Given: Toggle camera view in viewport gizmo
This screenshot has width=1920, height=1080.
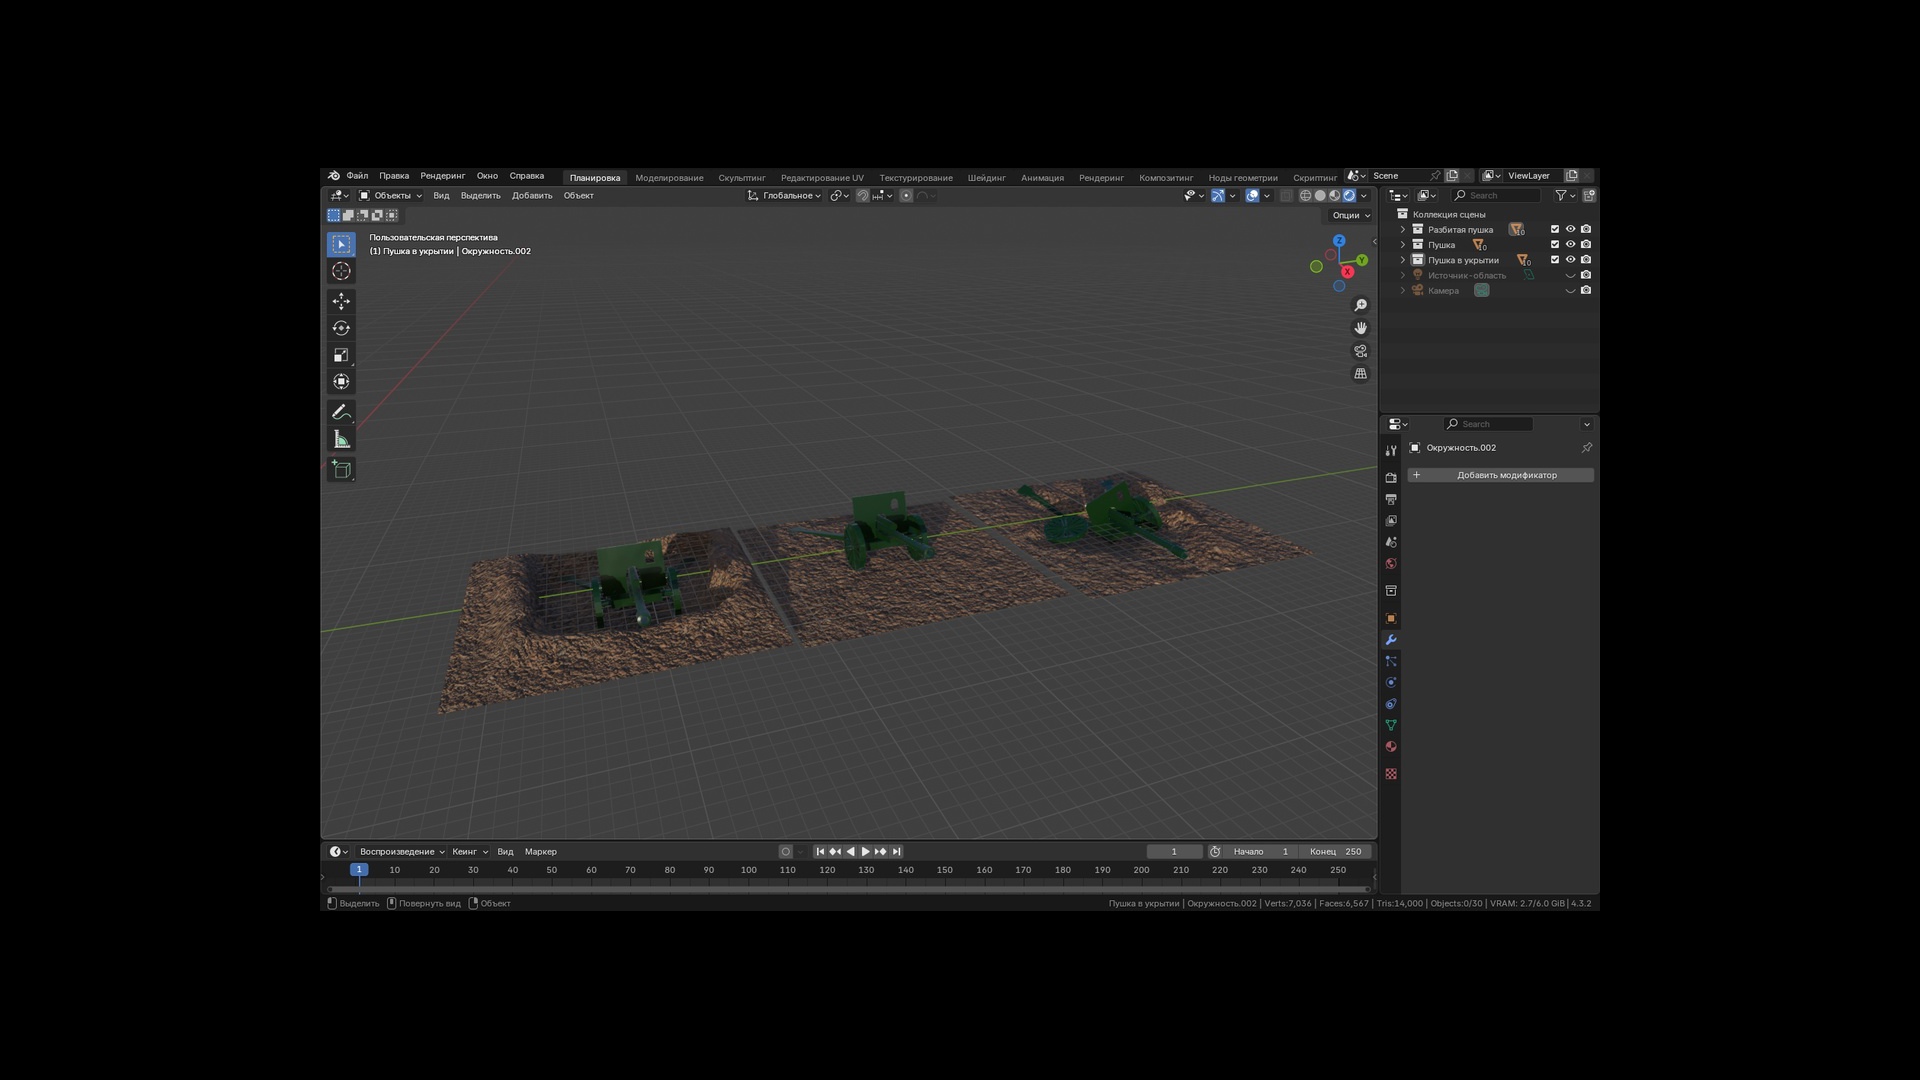Looking at the screenshot, I should [x=1360, y=351].
